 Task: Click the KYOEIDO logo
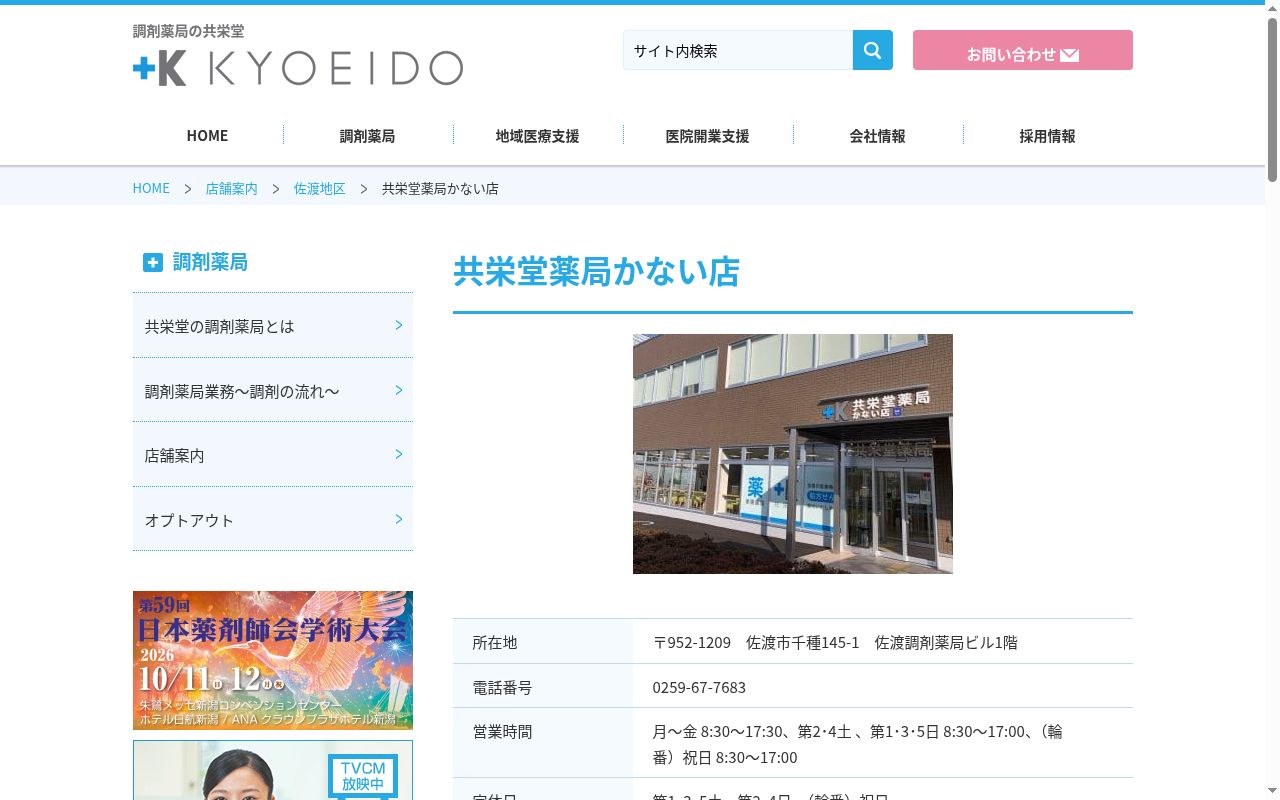(298, 68)
